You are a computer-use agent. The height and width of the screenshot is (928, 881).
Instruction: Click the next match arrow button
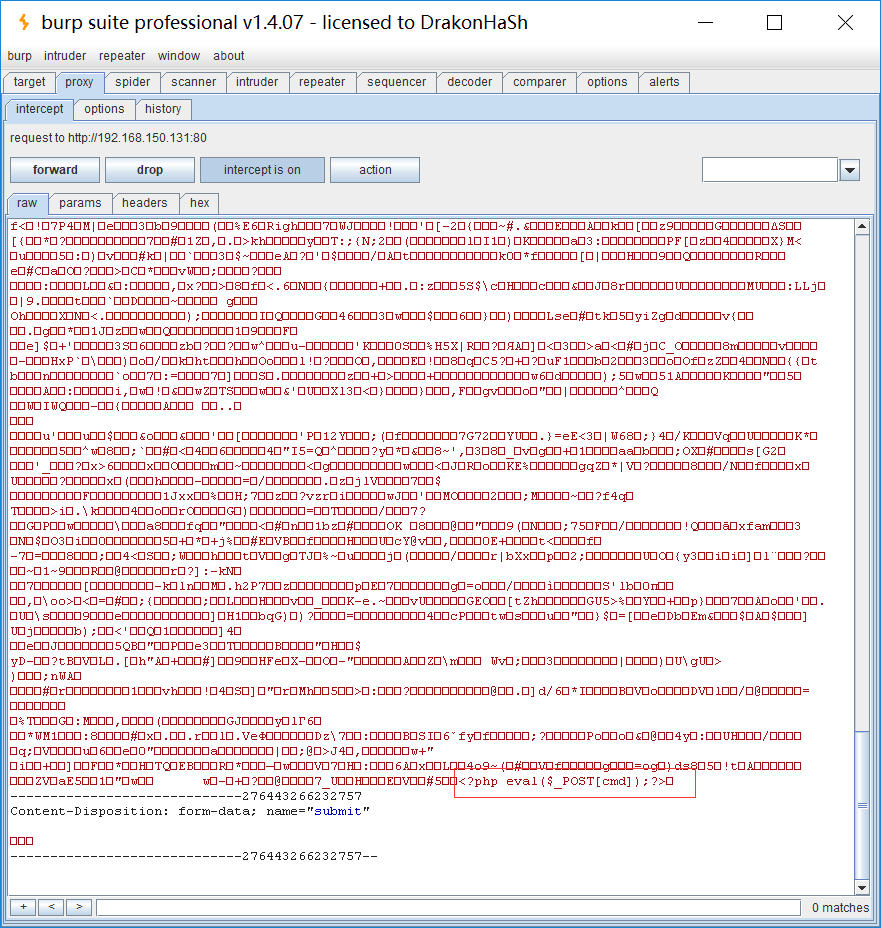[x=79, y=907]
